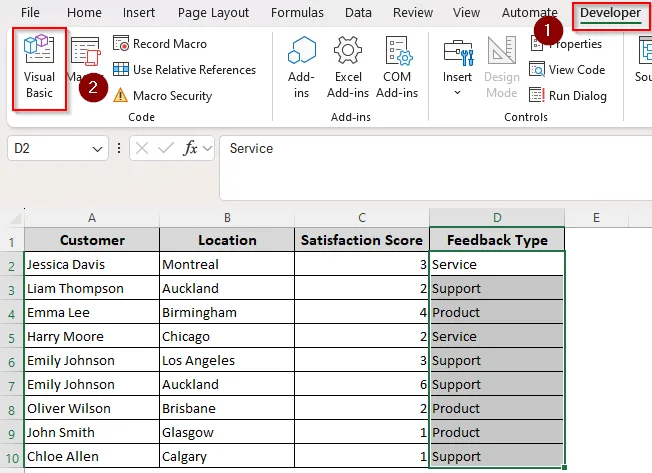This screenshot has width=652, height=473.
Task: Select column A header
Action: click(92, 217)
